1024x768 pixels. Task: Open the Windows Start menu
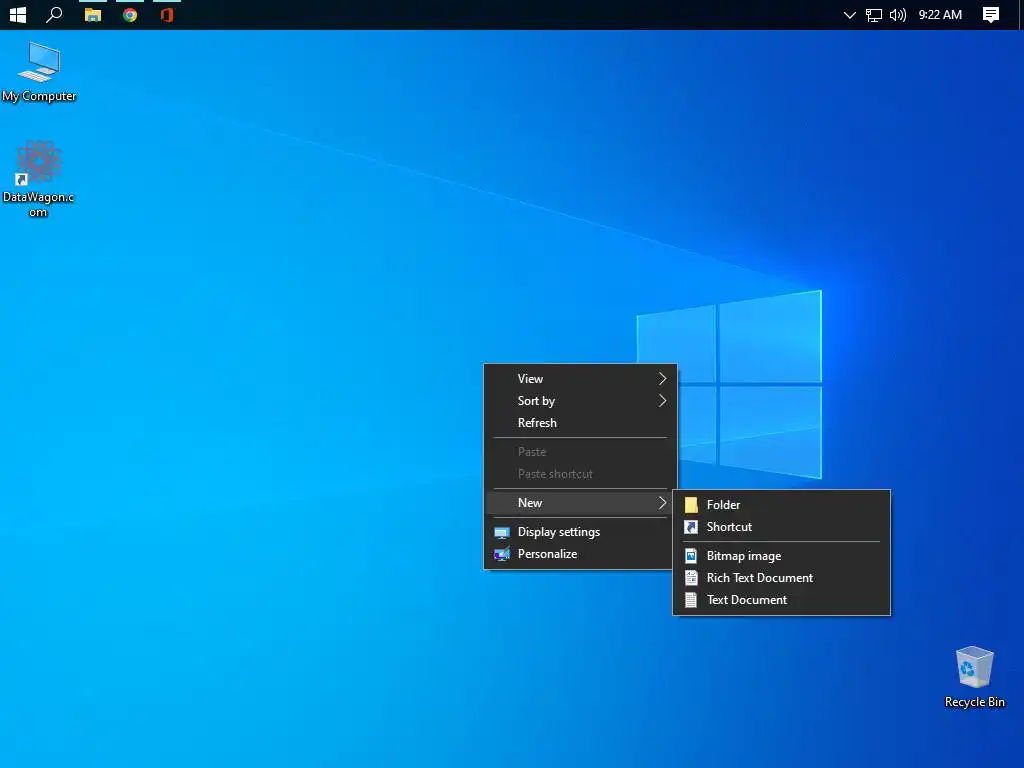point(18,14)
